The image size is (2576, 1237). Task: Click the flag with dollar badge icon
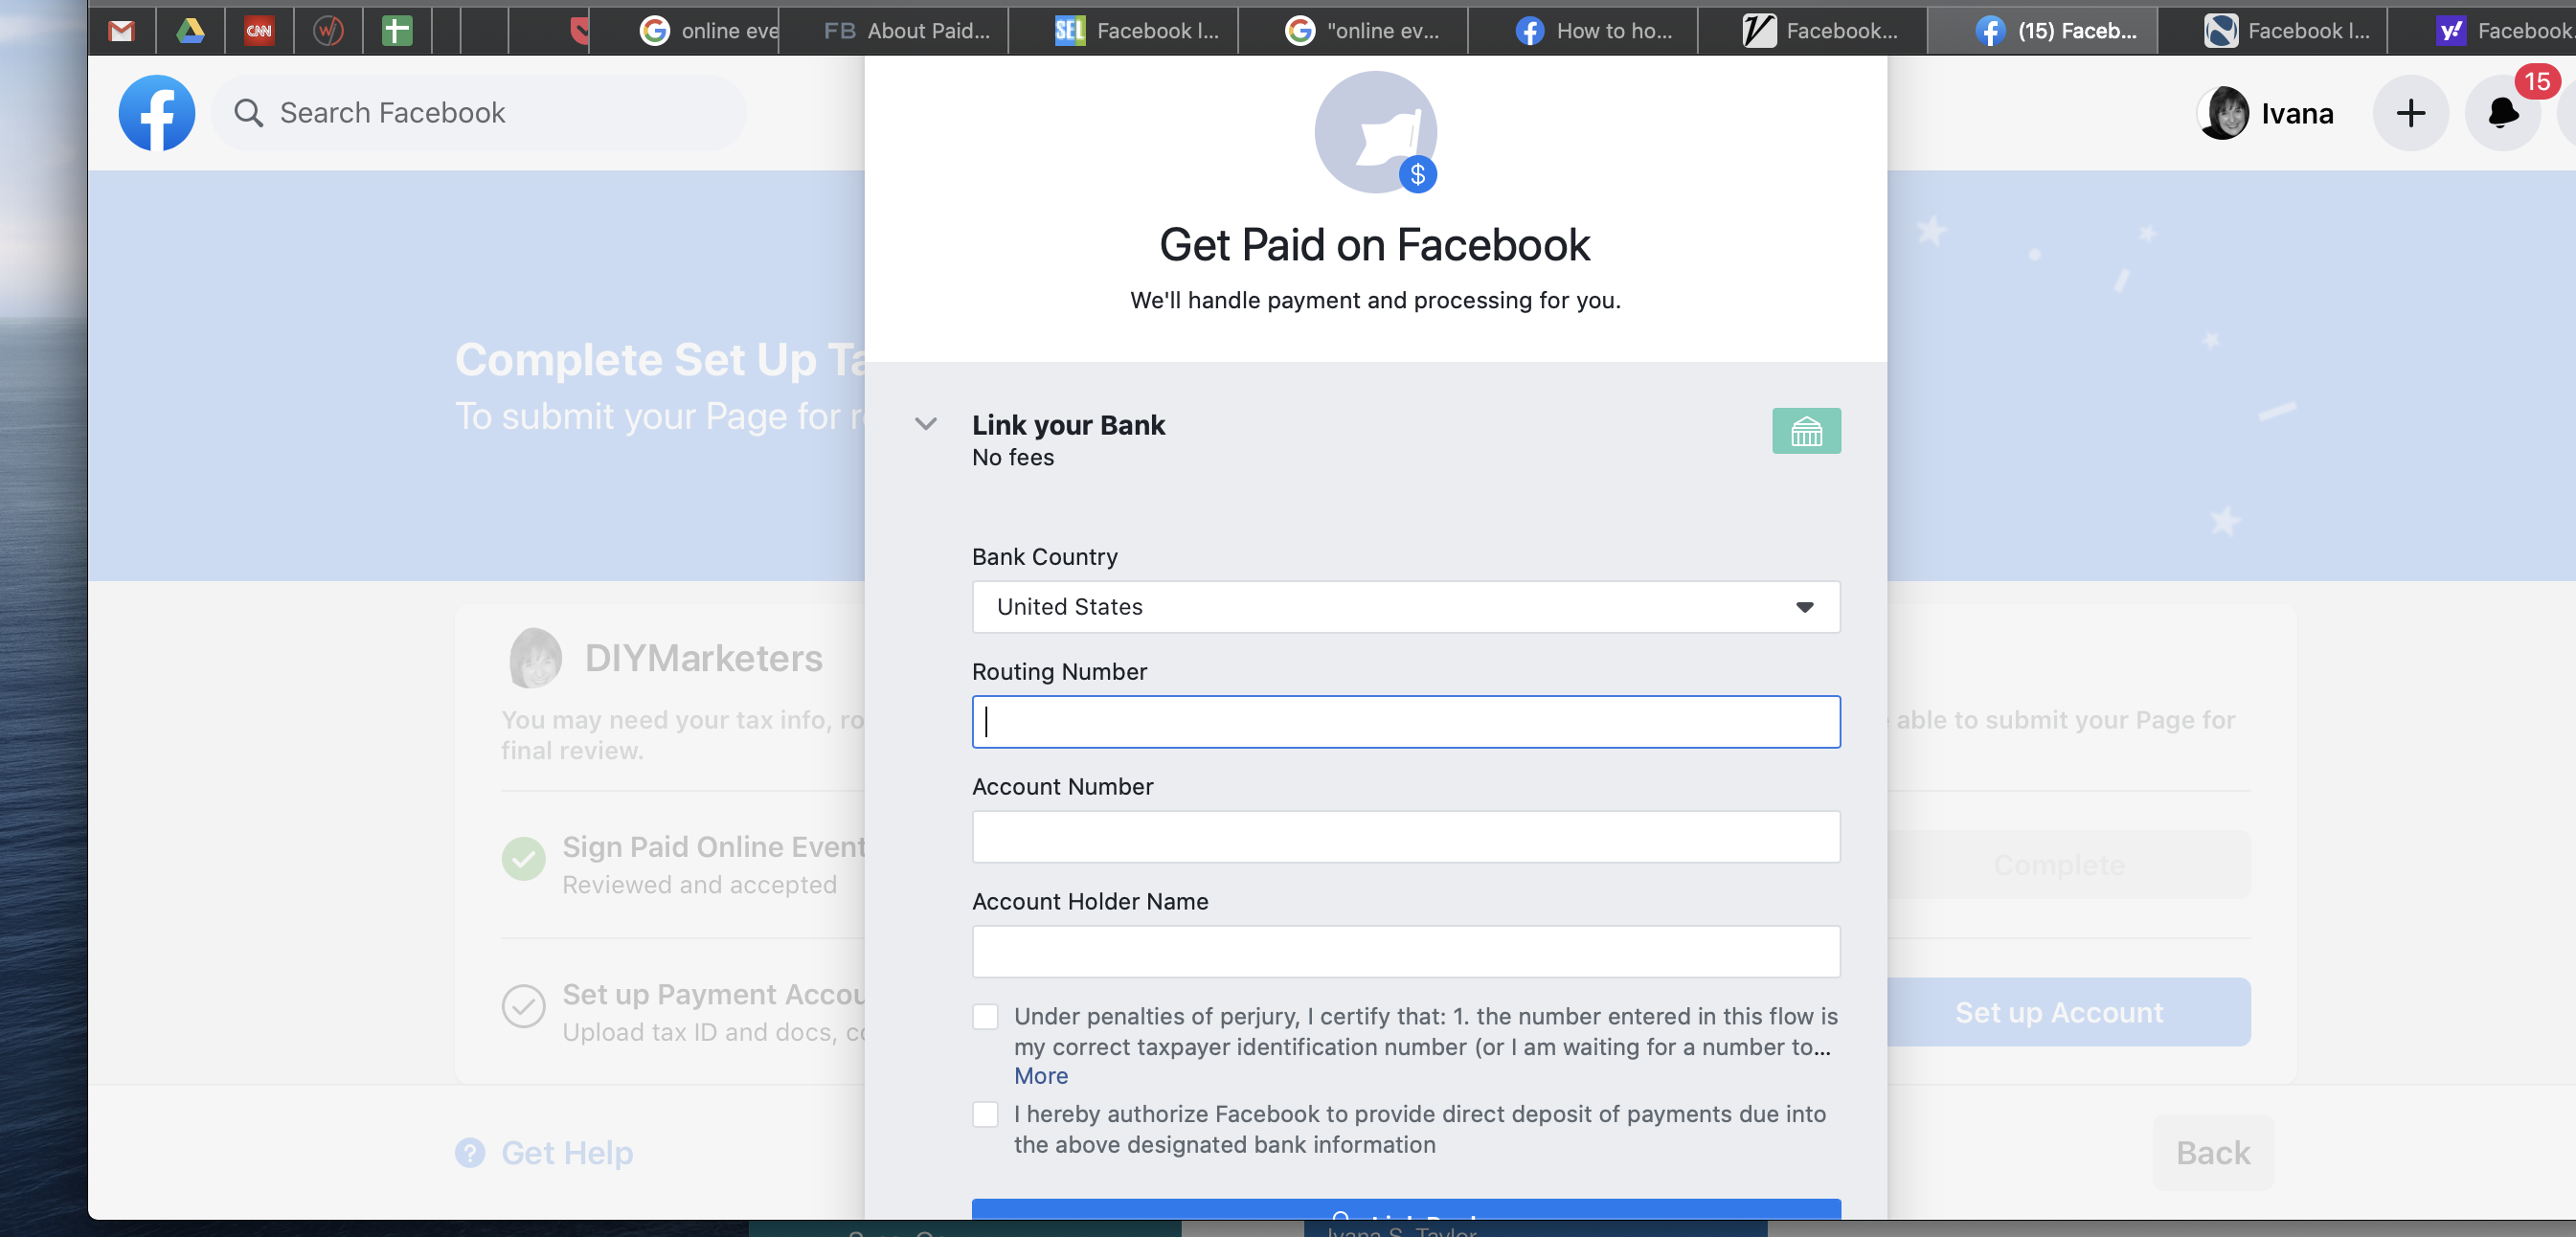pyautogui.click(x=1376, y=132)
